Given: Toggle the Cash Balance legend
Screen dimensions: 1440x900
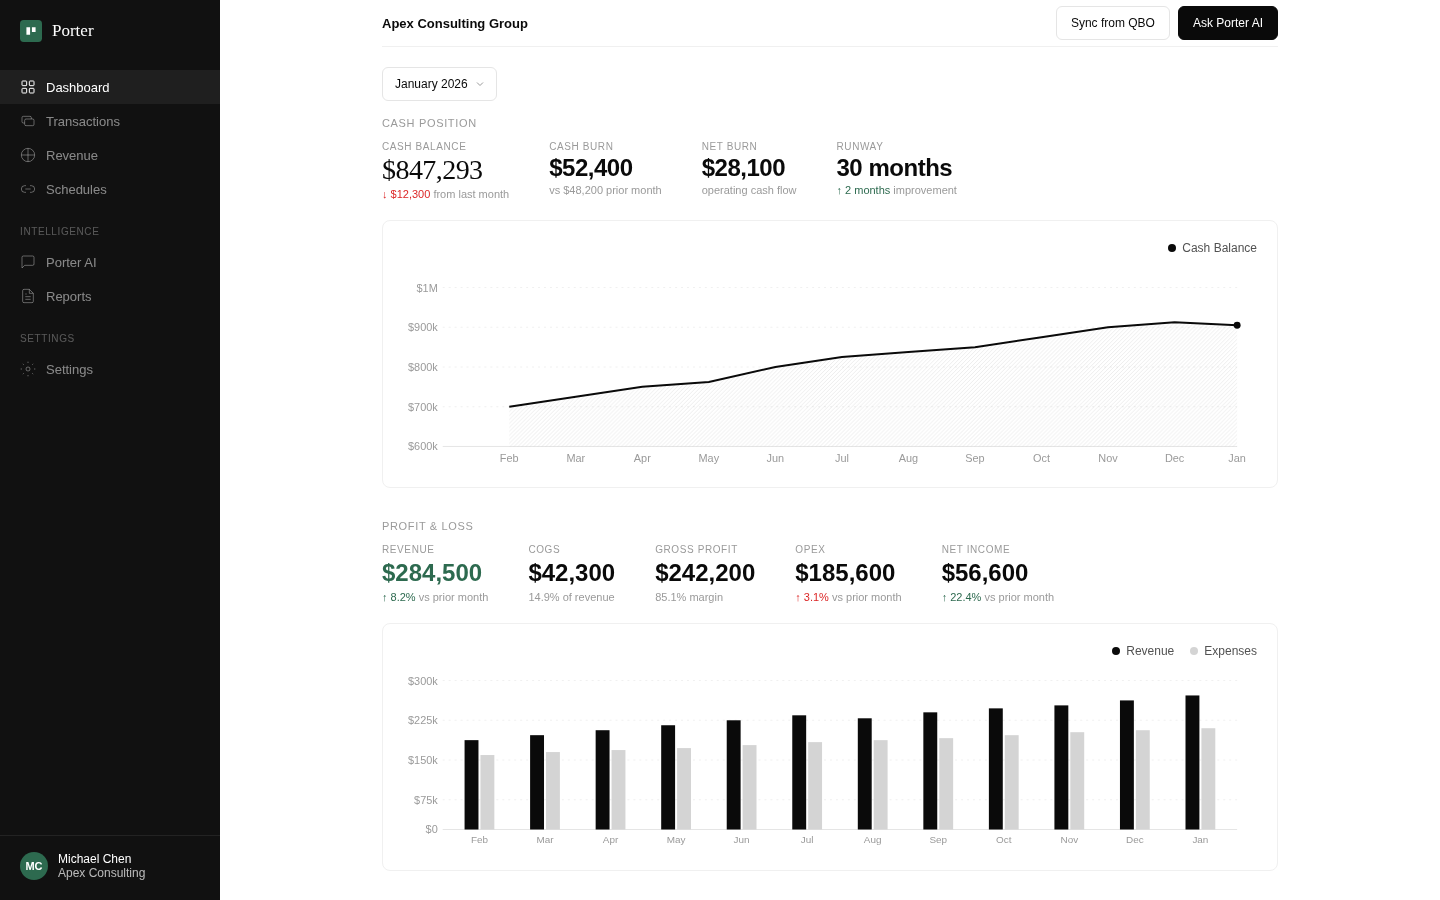Looking at the screenshot, I should coord(1212,248).
